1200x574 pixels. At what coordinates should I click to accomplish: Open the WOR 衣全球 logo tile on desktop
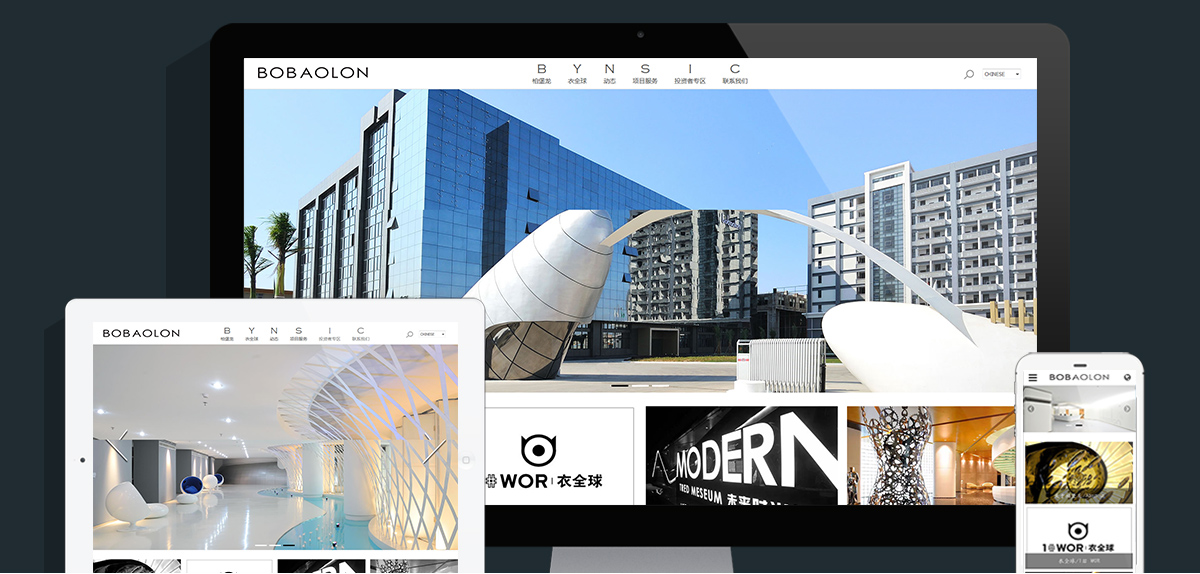point(559,456)
